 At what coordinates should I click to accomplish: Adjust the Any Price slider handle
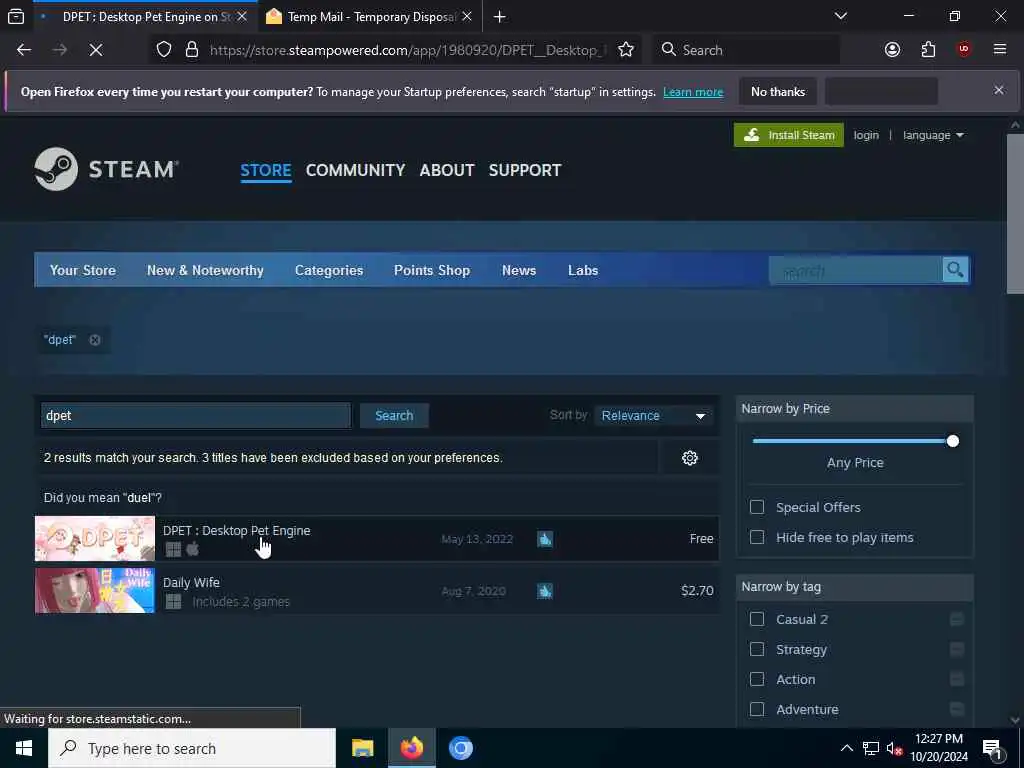click(953, 441)
